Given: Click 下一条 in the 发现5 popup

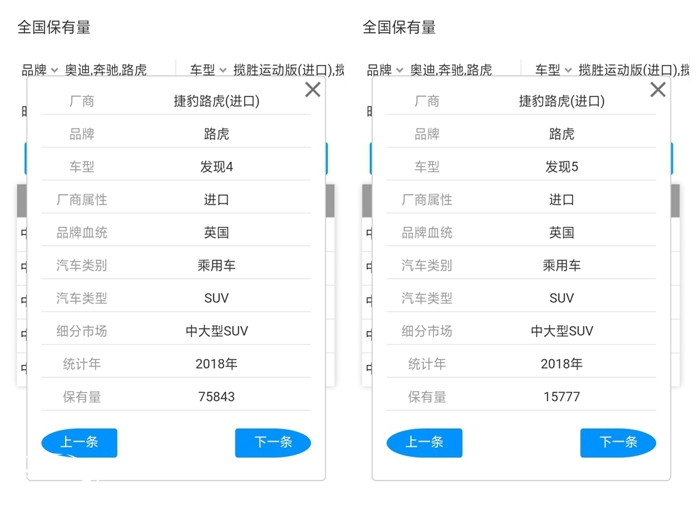Looking at the screenshot, I should [618, 442].
